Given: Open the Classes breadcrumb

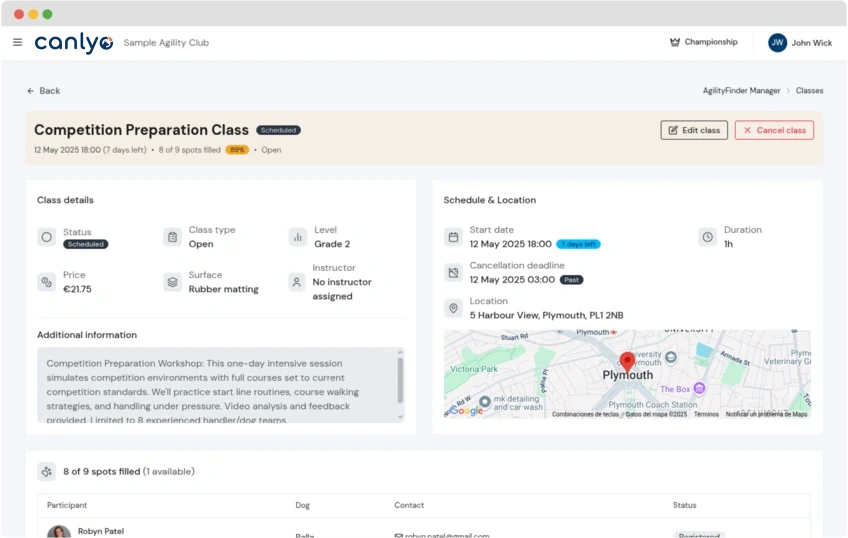Looking at the screenshot, I should tap(809, 91).
